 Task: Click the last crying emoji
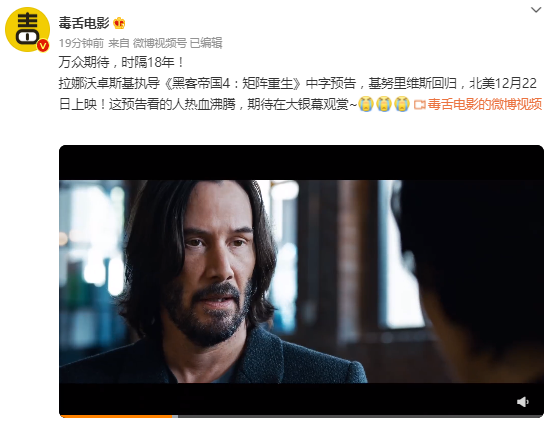[402, 104]
